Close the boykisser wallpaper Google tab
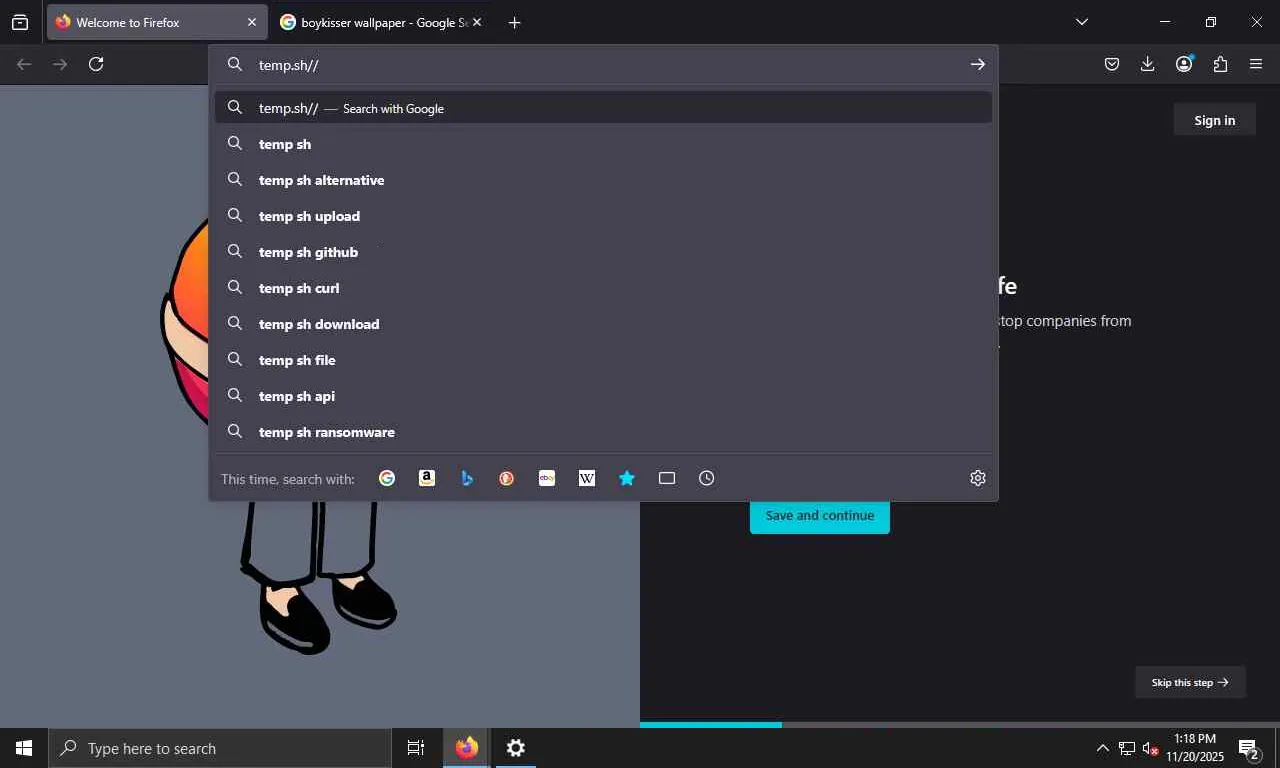This screenshot has height=768, width=1280. click(477, 22)
